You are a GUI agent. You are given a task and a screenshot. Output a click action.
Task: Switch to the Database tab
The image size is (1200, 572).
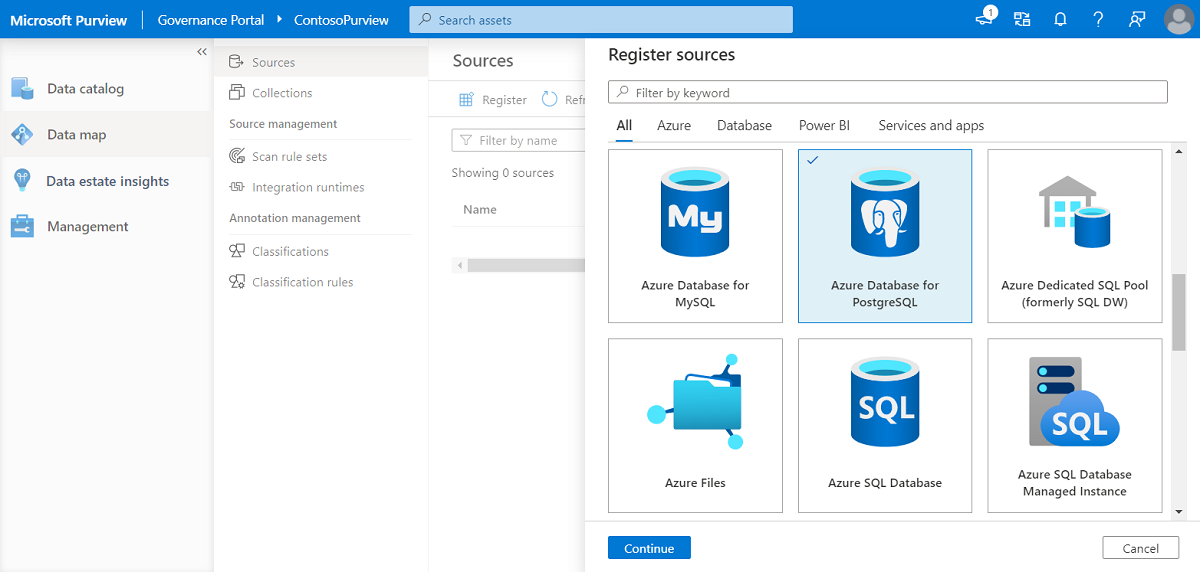tap(744, 125)
